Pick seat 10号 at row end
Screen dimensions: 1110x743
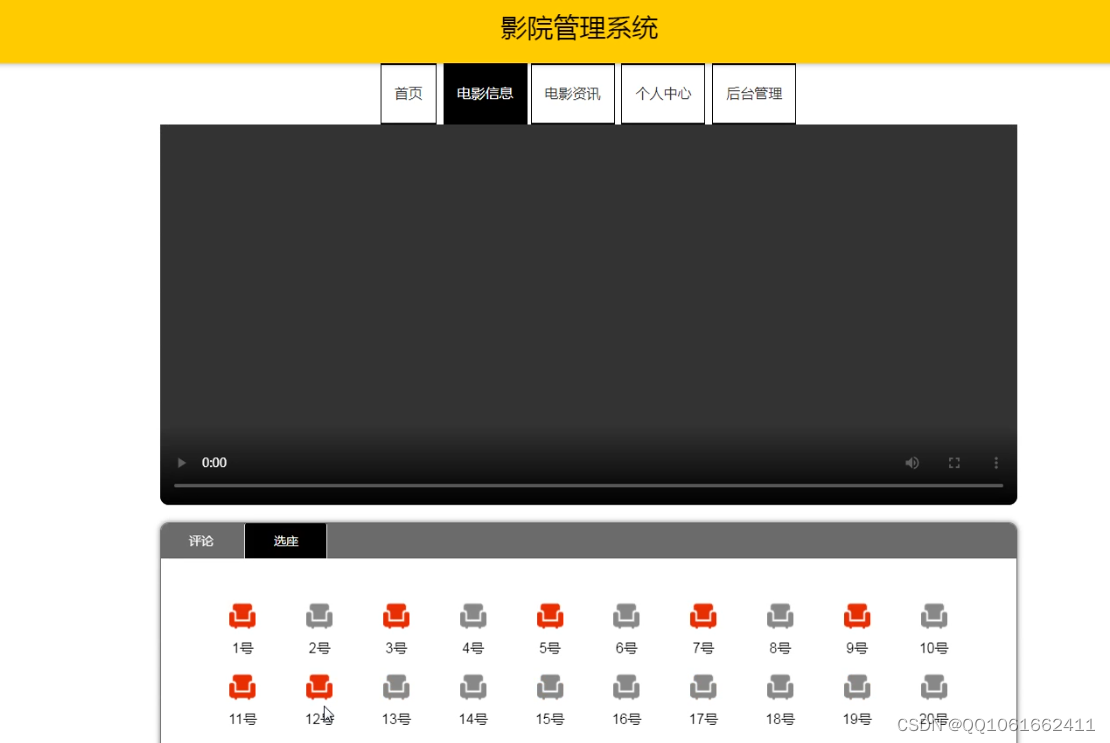pyautogui.click(x=933, y=615)
